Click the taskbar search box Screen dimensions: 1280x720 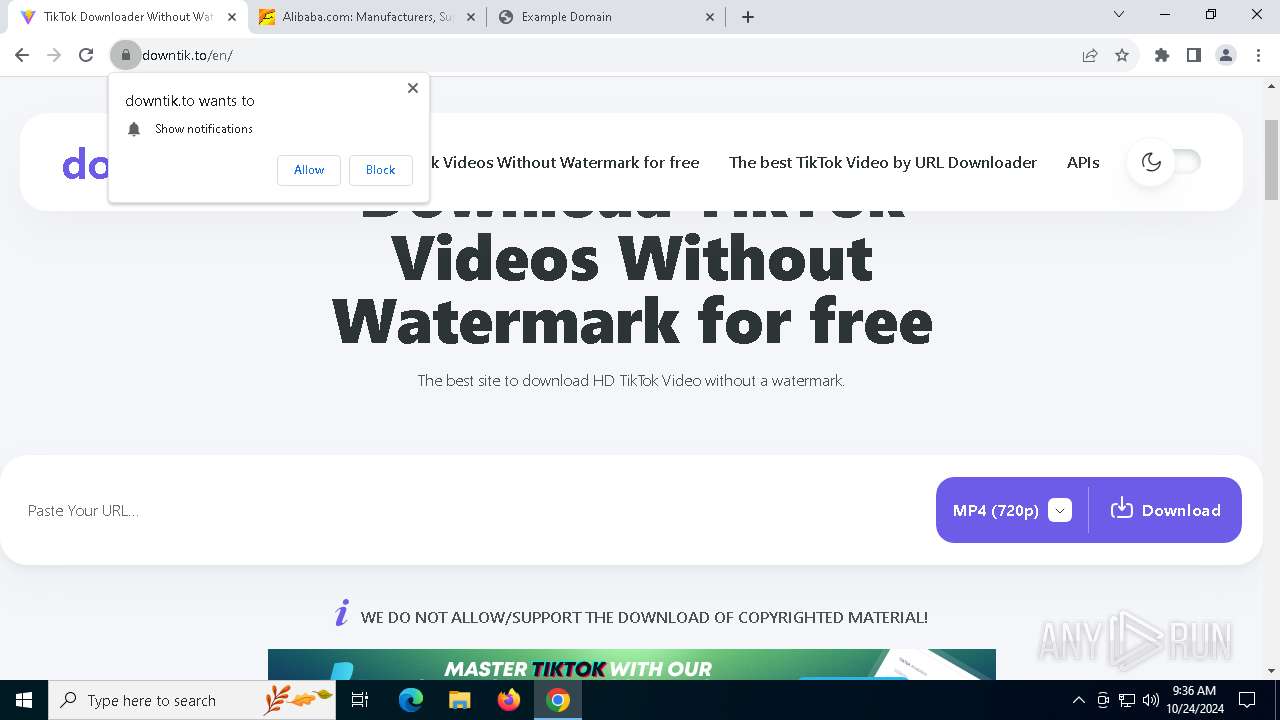tap(192, 700)
